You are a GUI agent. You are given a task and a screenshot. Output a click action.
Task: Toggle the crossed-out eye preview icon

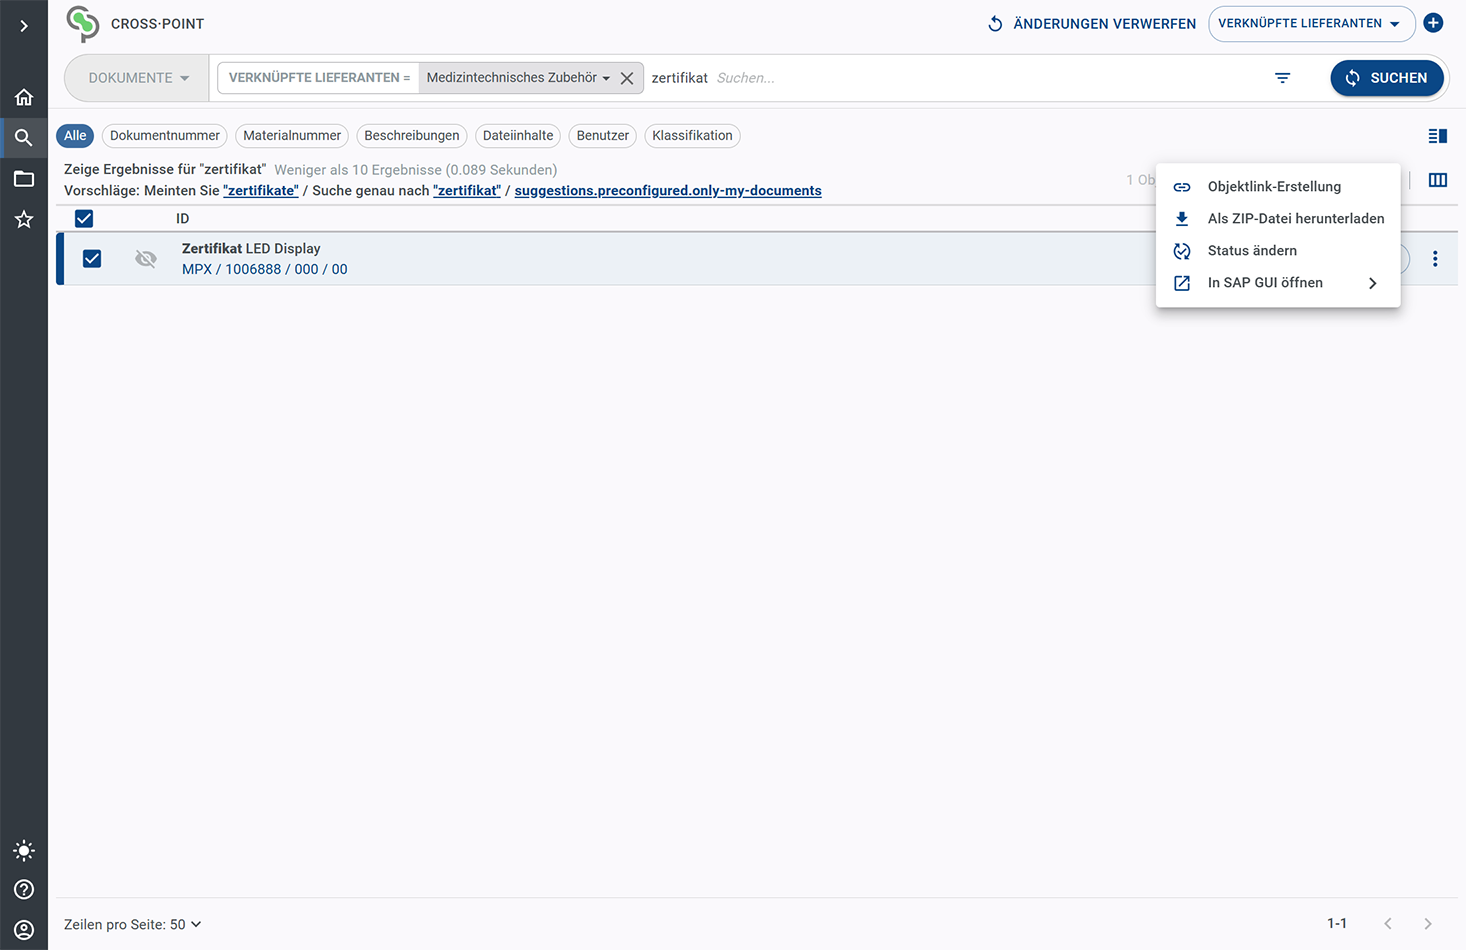pyautogui.click(x=146, y=259)
